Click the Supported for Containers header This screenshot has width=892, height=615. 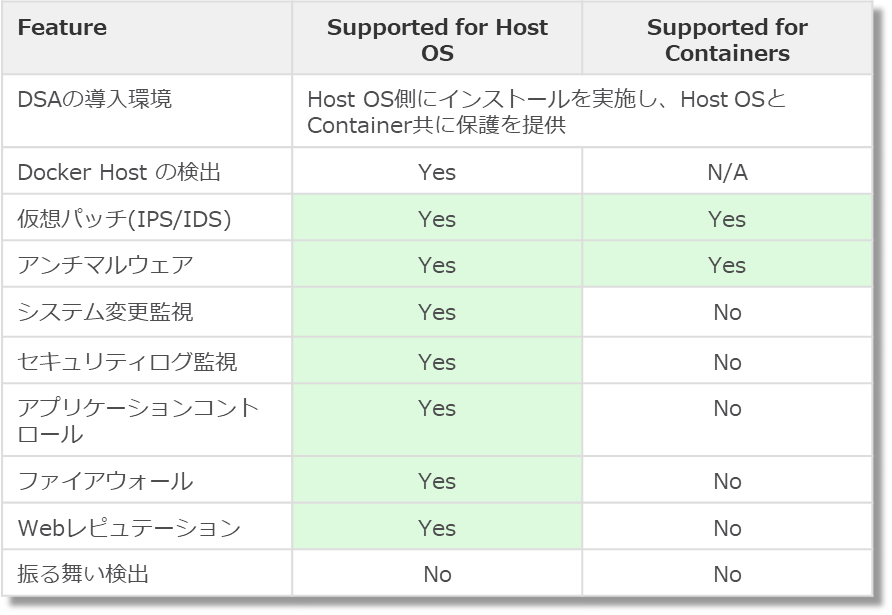(x=727, y=40)
